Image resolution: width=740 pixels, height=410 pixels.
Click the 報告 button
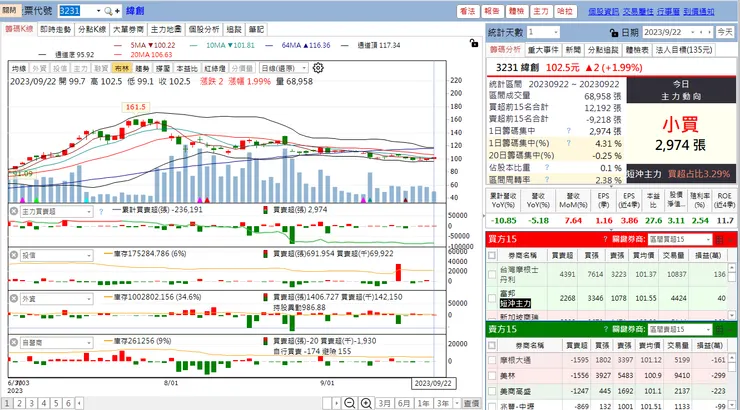[492, 11]
